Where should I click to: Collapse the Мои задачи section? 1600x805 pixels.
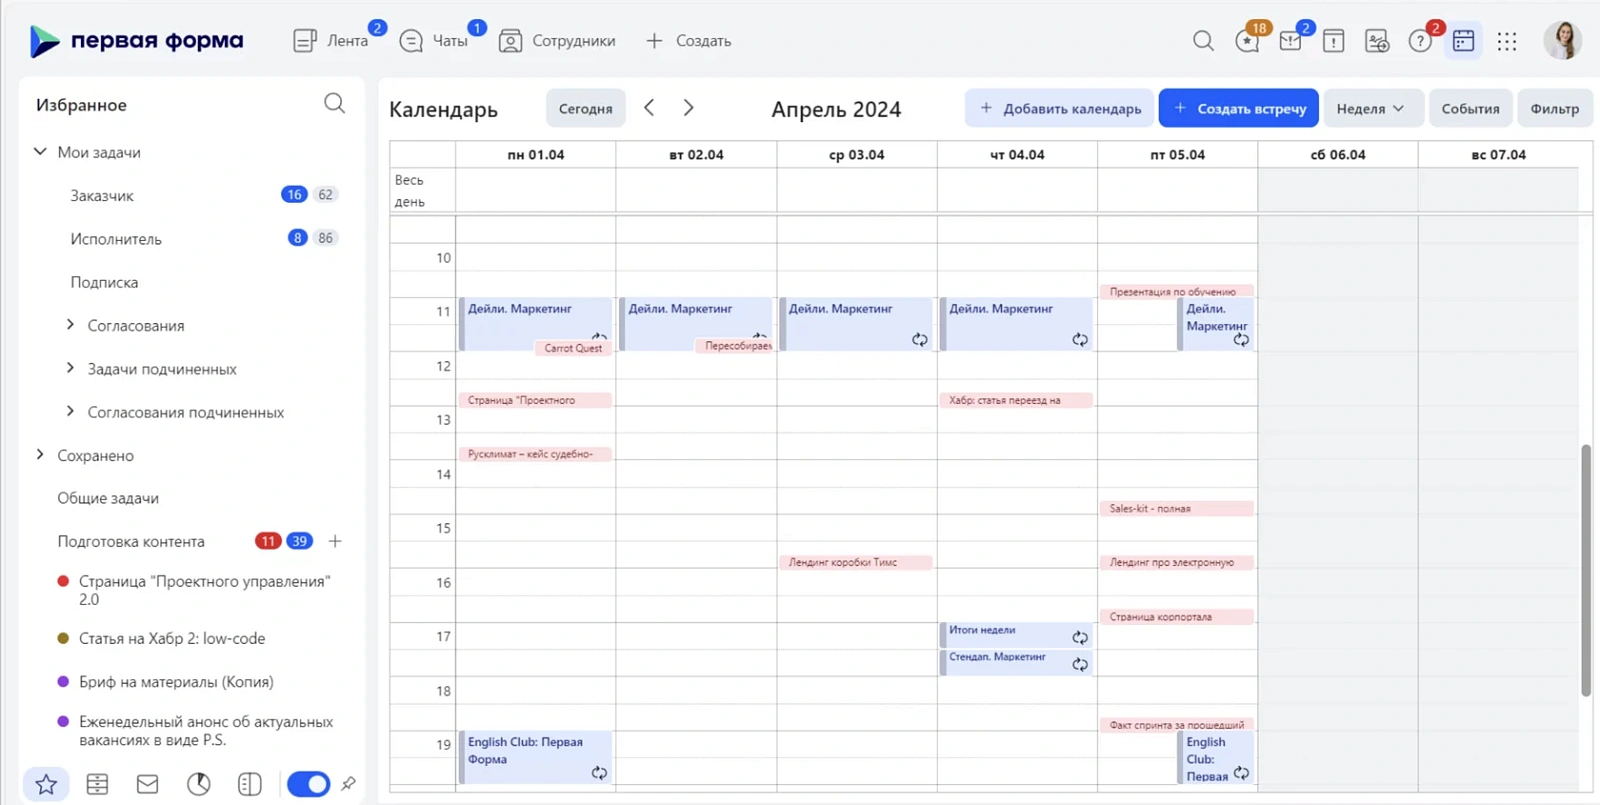(x=40, y=152)
